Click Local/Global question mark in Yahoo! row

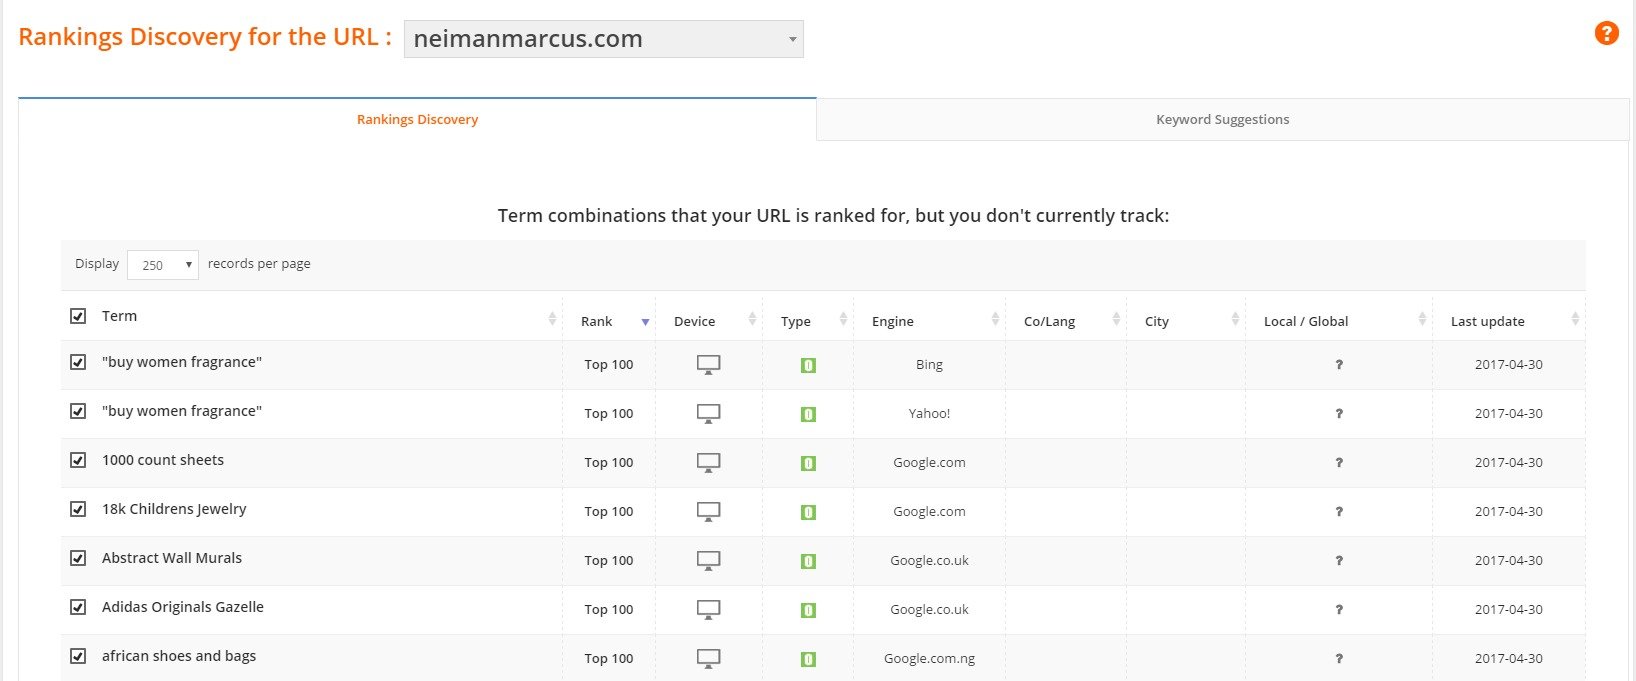[x=1339, y=414]
